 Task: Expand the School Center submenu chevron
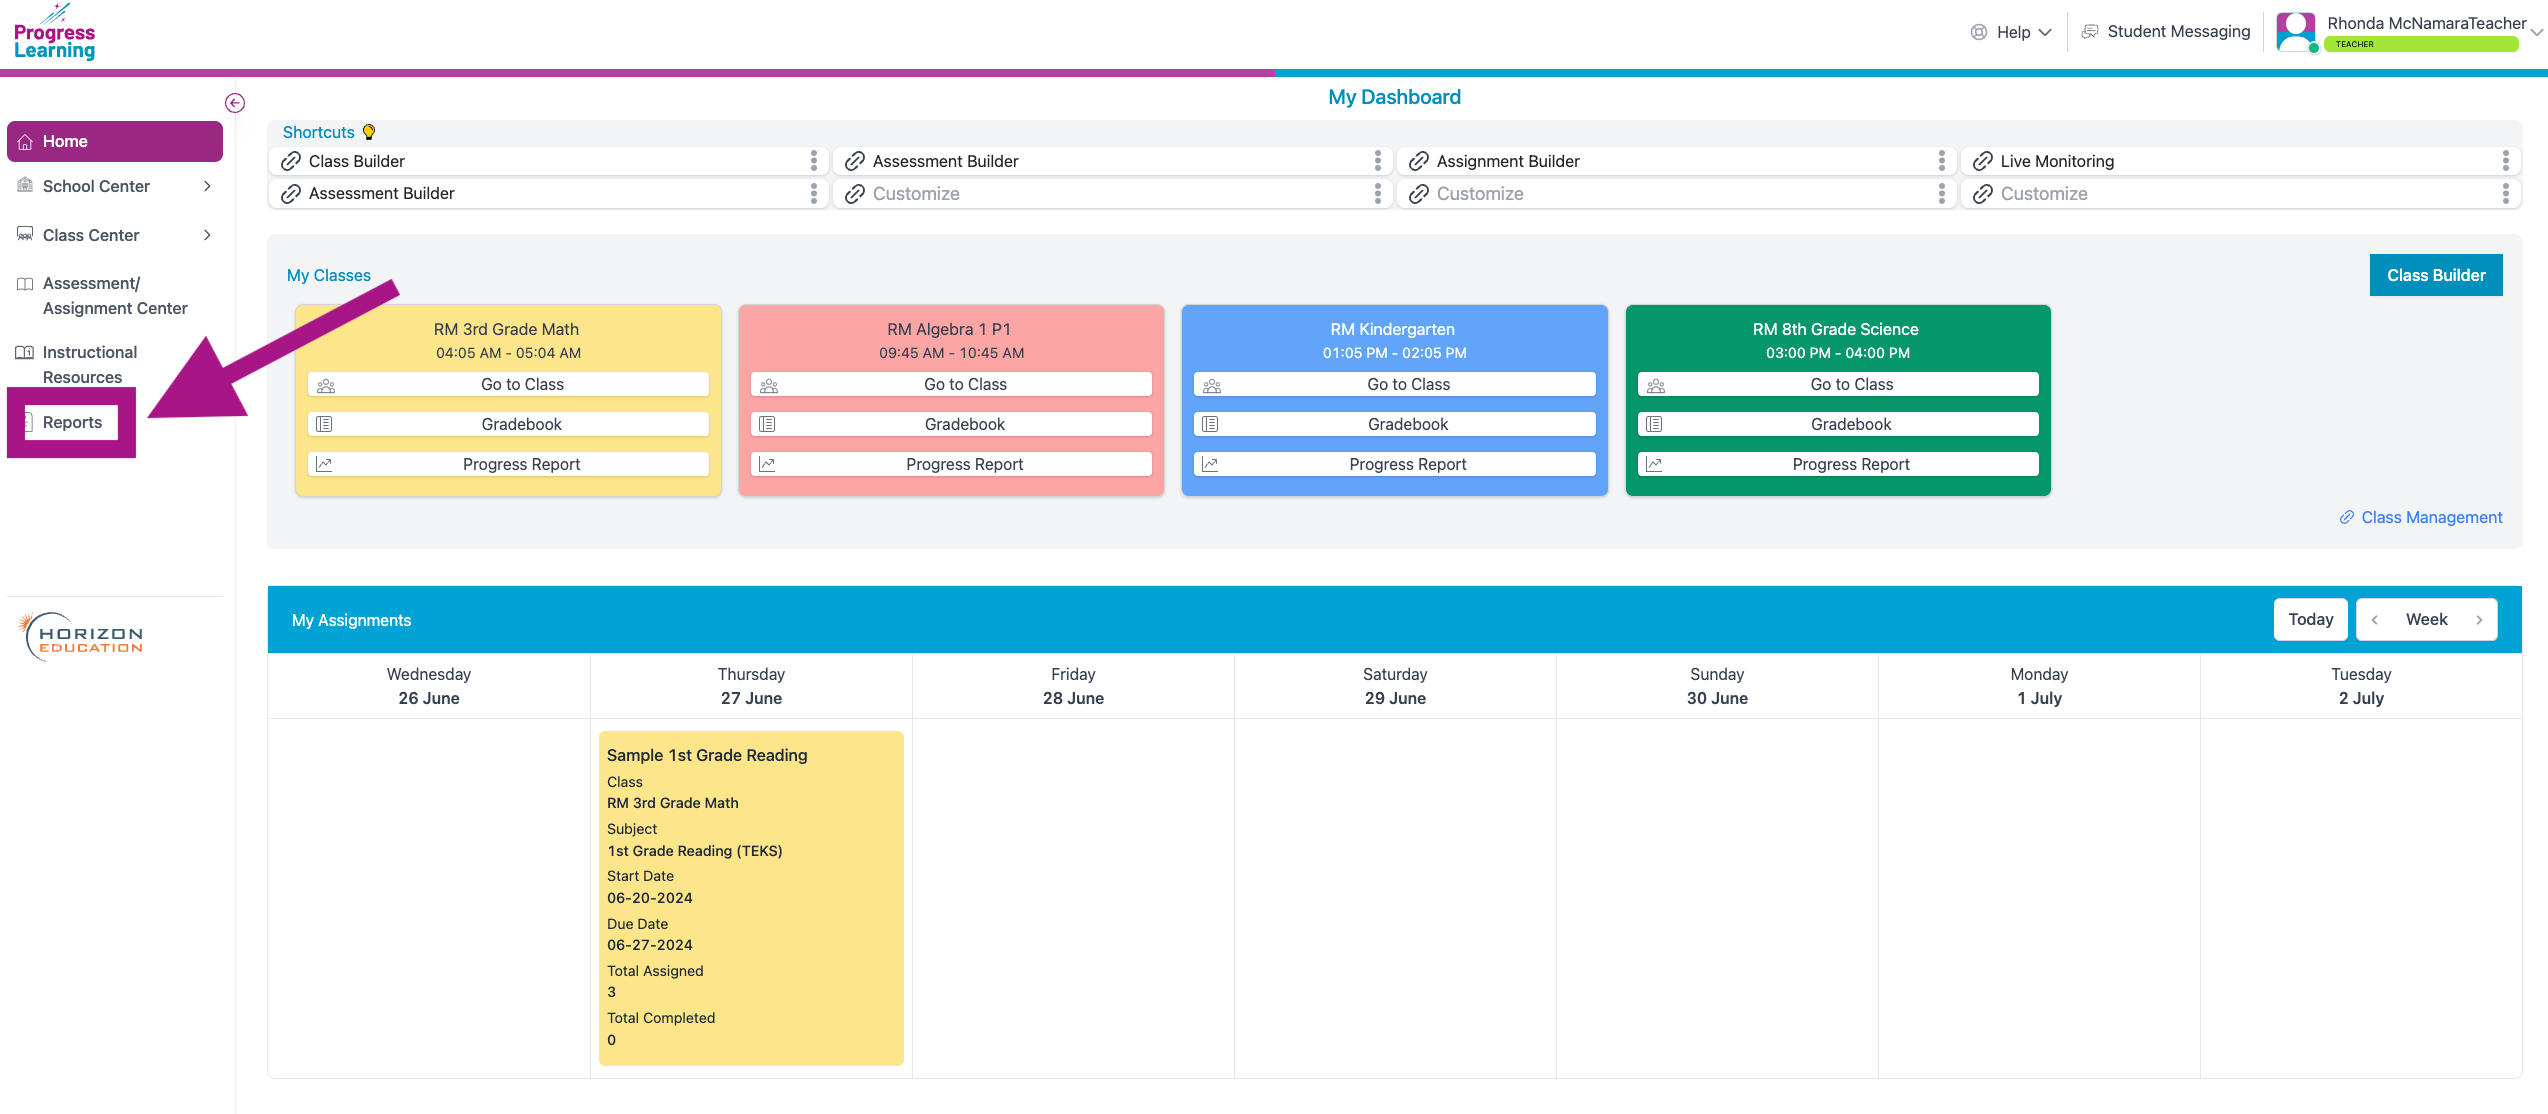pyautogui.click(x=207, y=186)
